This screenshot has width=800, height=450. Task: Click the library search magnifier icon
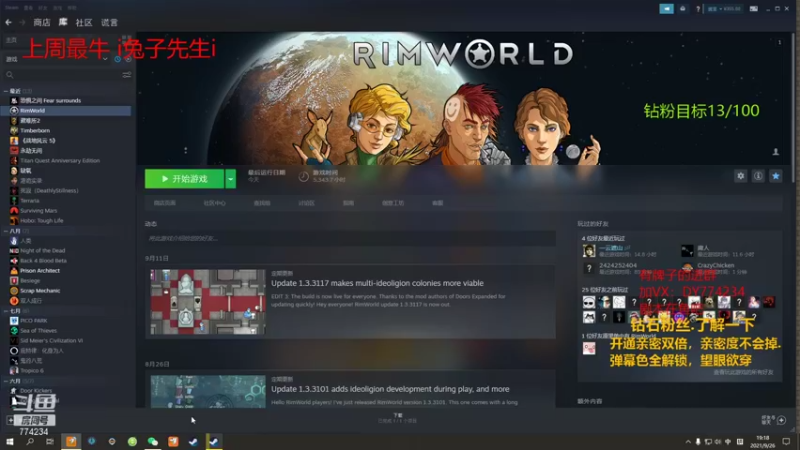(x=10, y=75)
